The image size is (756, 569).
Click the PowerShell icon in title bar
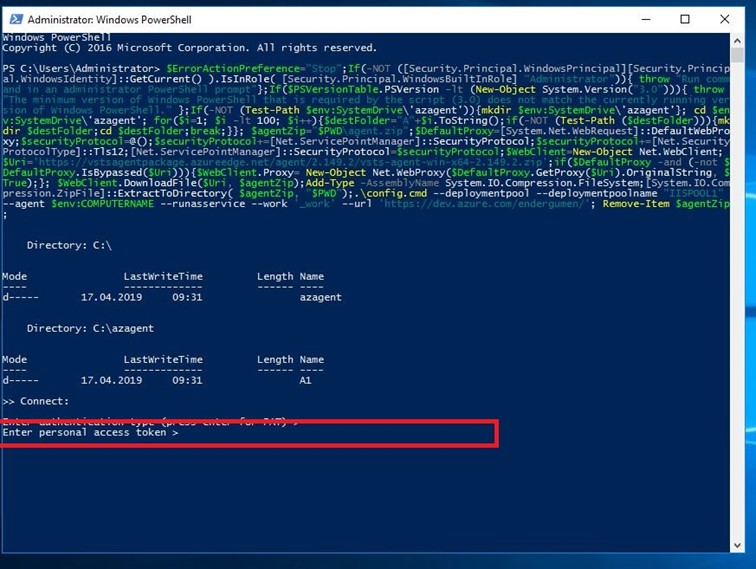click(x=14, y=19)
